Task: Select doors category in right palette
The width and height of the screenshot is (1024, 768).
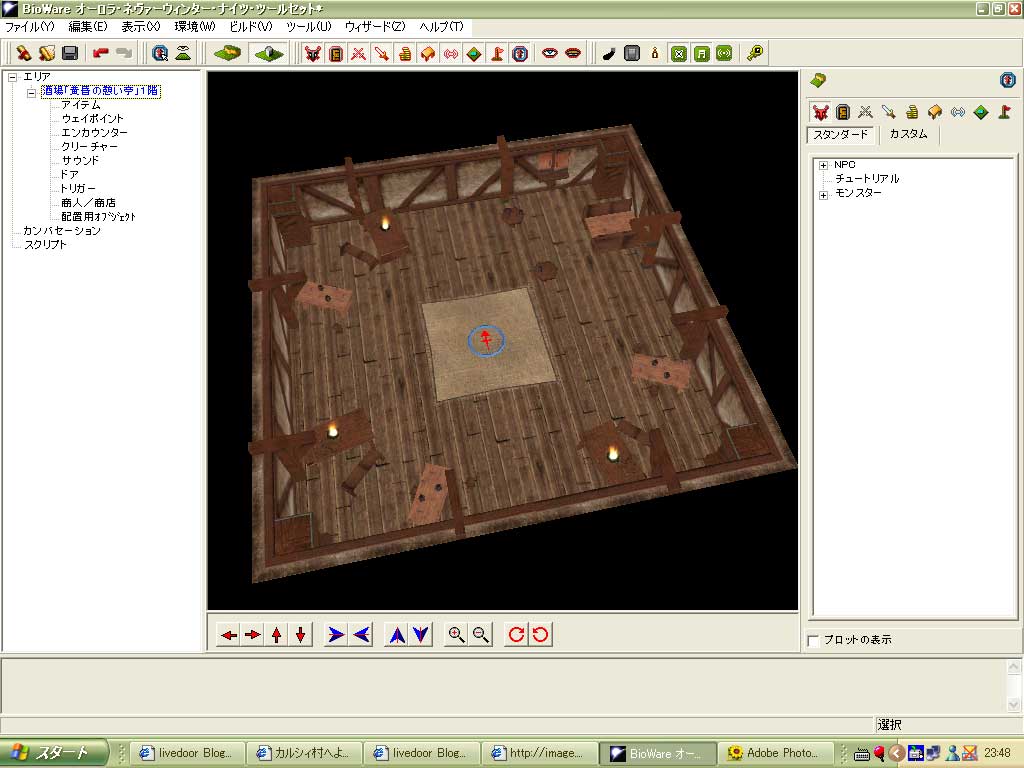Action: click(x=843, y=112)
